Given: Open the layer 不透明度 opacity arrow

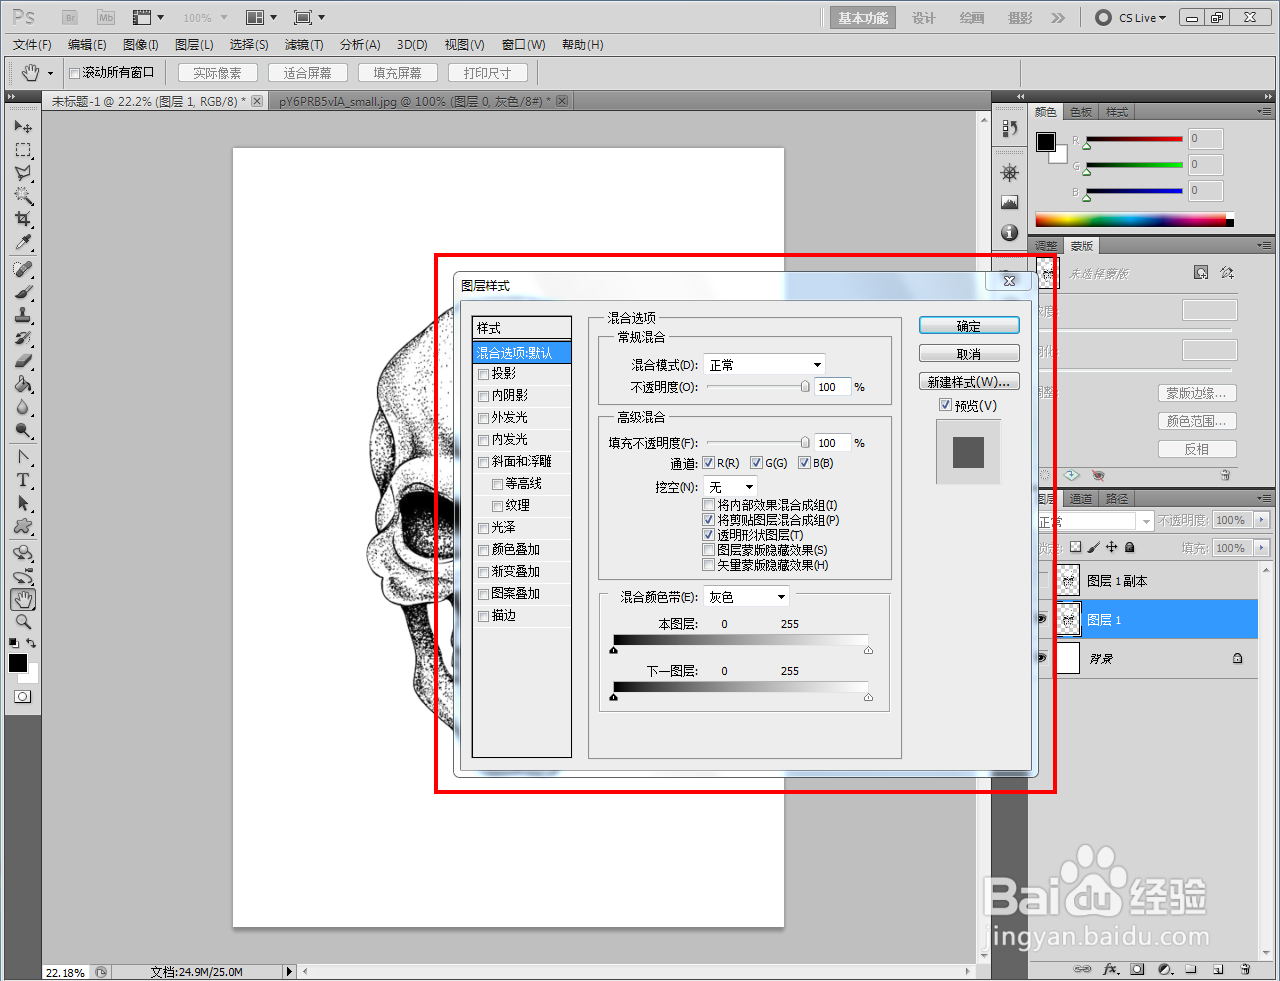Looking at the screenshot, I should point(1261,520).
